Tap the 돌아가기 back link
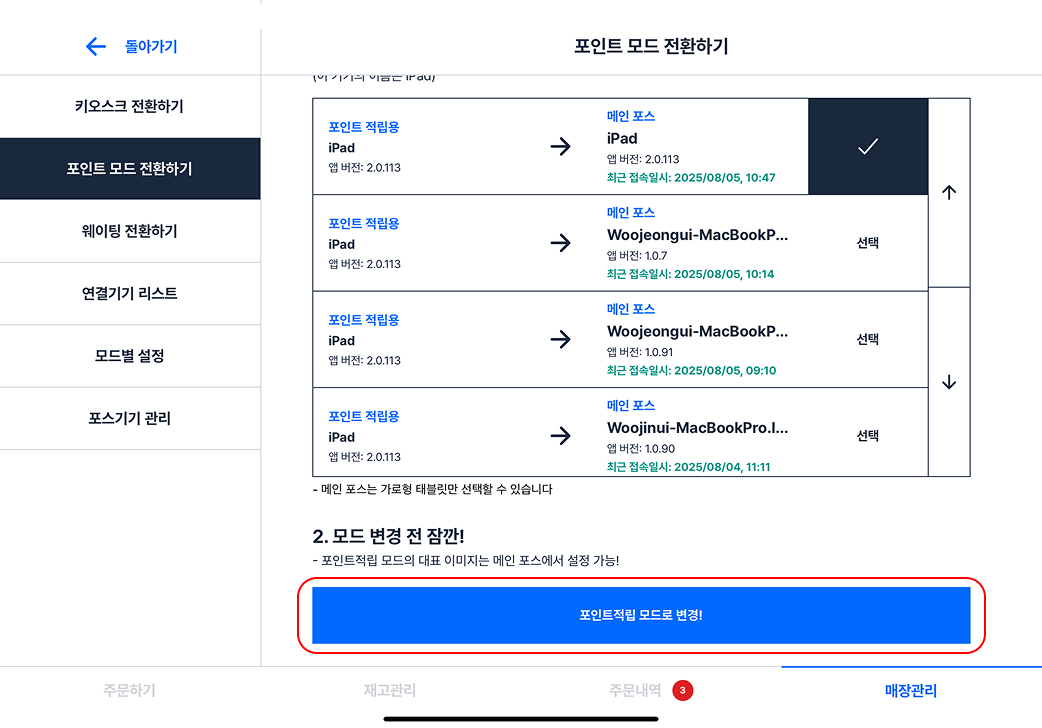Image resolution: width=1042 pixels, height=728 pixels. 151,46
